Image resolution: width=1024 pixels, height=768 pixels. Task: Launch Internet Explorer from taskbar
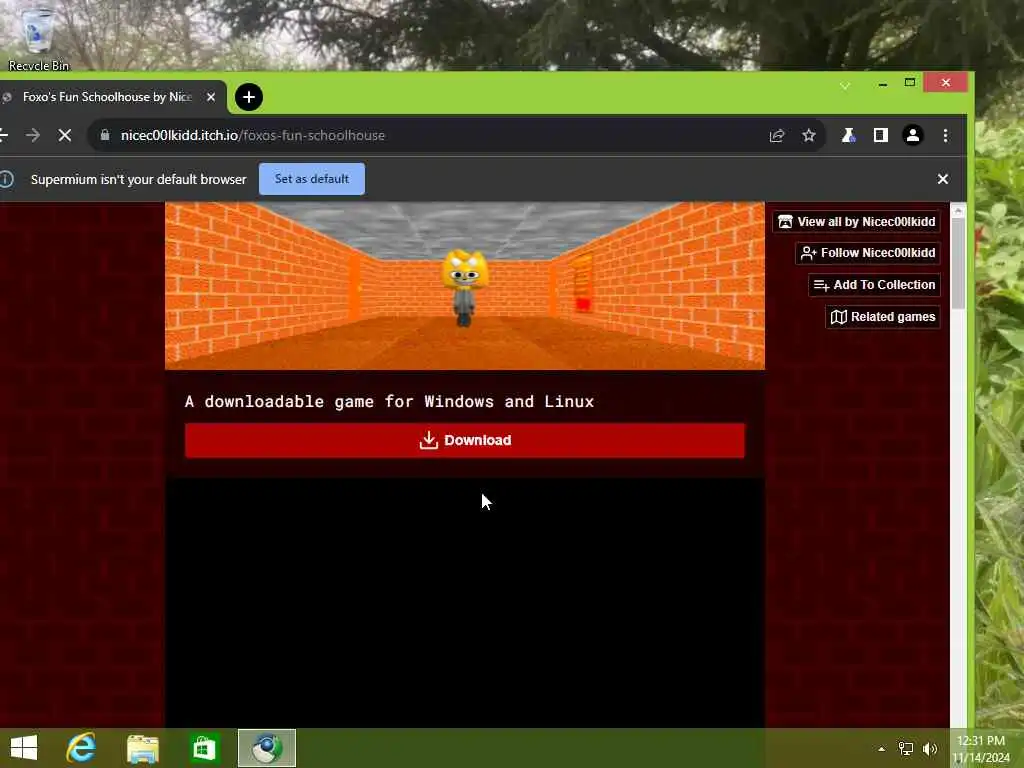81,748
